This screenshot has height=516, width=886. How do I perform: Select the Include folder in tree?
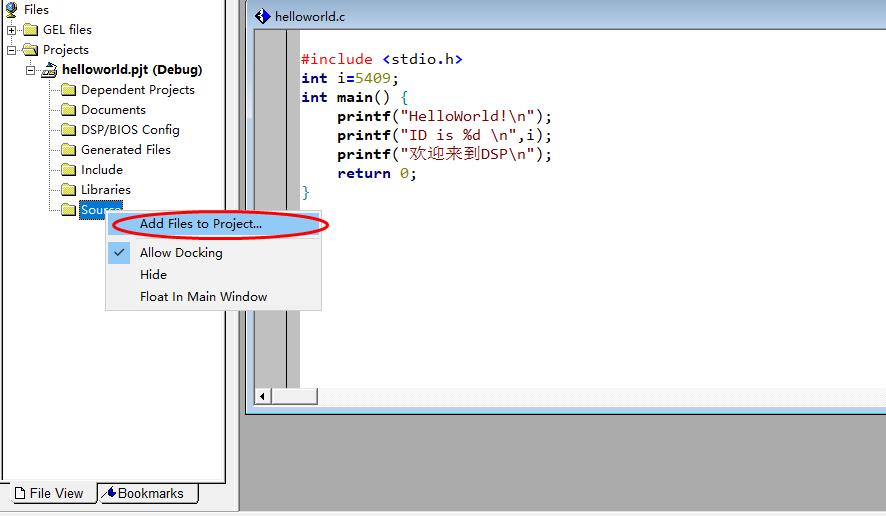pos(101,170)
